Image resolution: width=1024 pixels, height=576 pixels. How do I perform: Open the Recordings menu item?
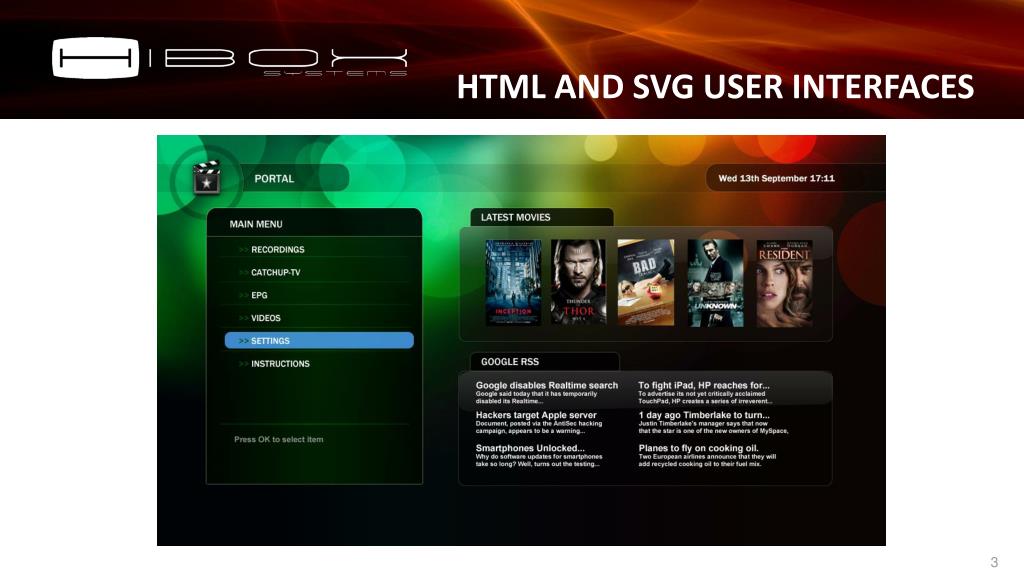(278, 249)
